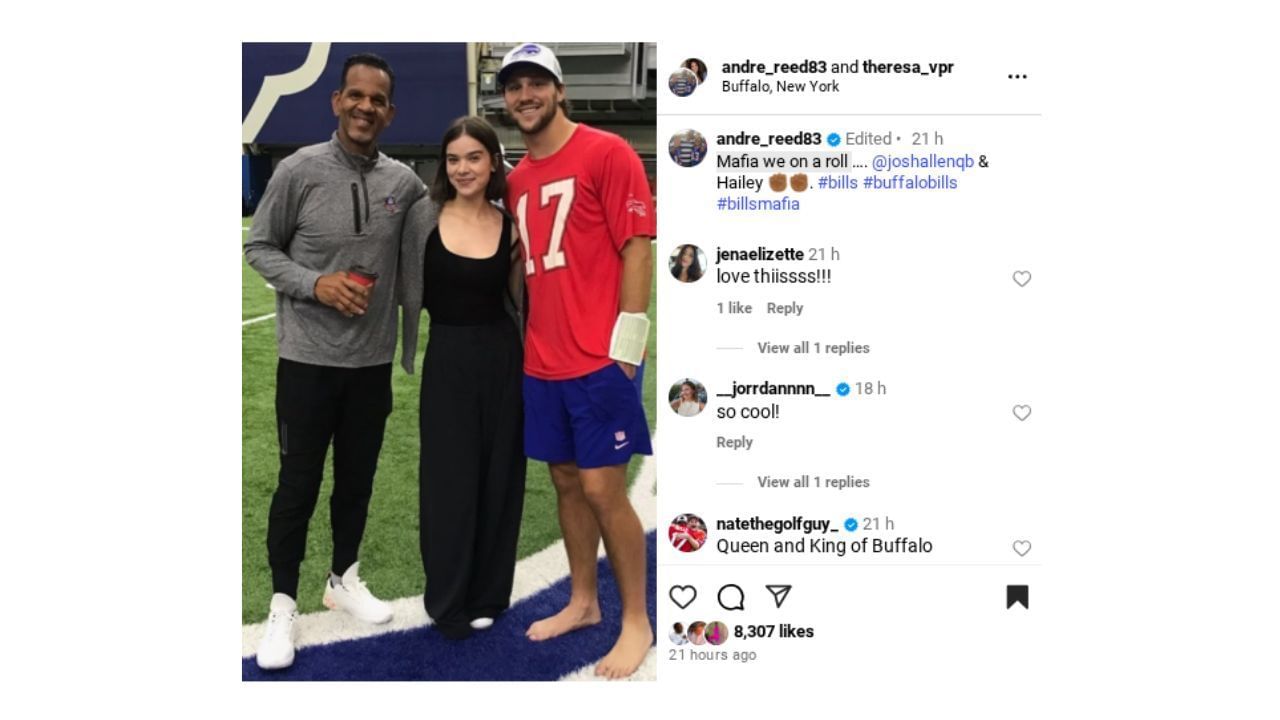This screenshot has height=720, width=1280.
Task: Open the comment bubble icon
Action: [731, 597]
